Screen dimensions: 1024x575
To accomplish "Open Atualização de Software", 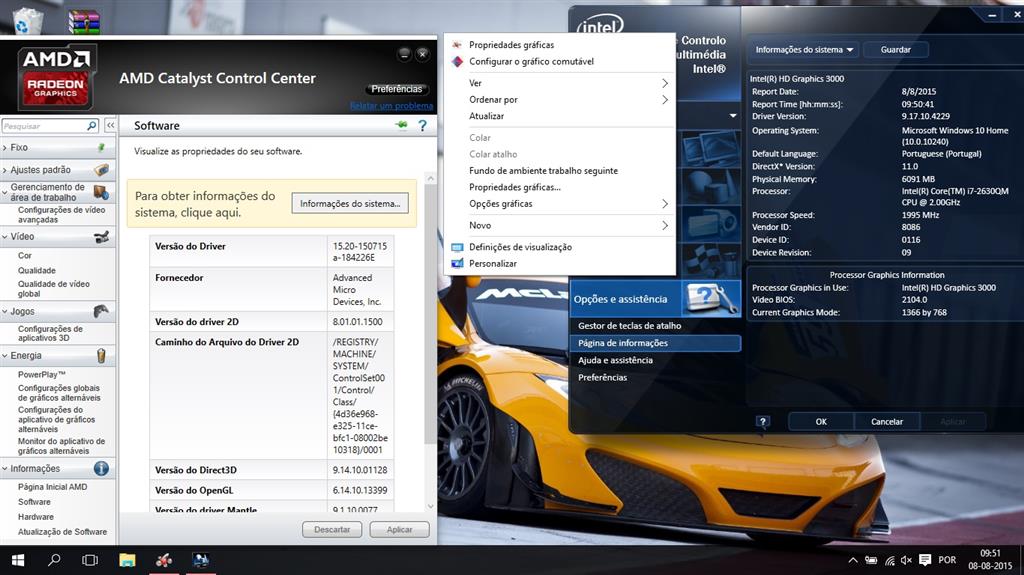I will point(62,532).
